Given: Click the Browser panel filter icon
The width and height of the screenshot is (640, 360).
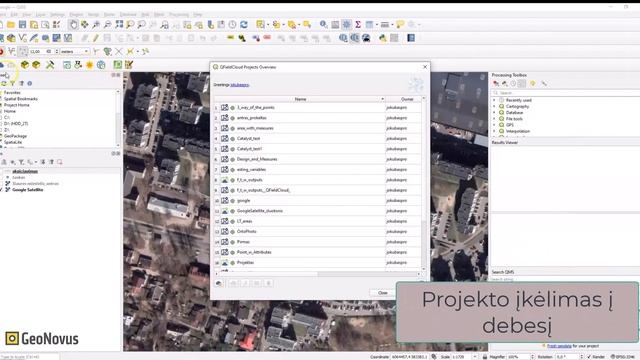Looking at the screenshot, I should pos(13,83).
